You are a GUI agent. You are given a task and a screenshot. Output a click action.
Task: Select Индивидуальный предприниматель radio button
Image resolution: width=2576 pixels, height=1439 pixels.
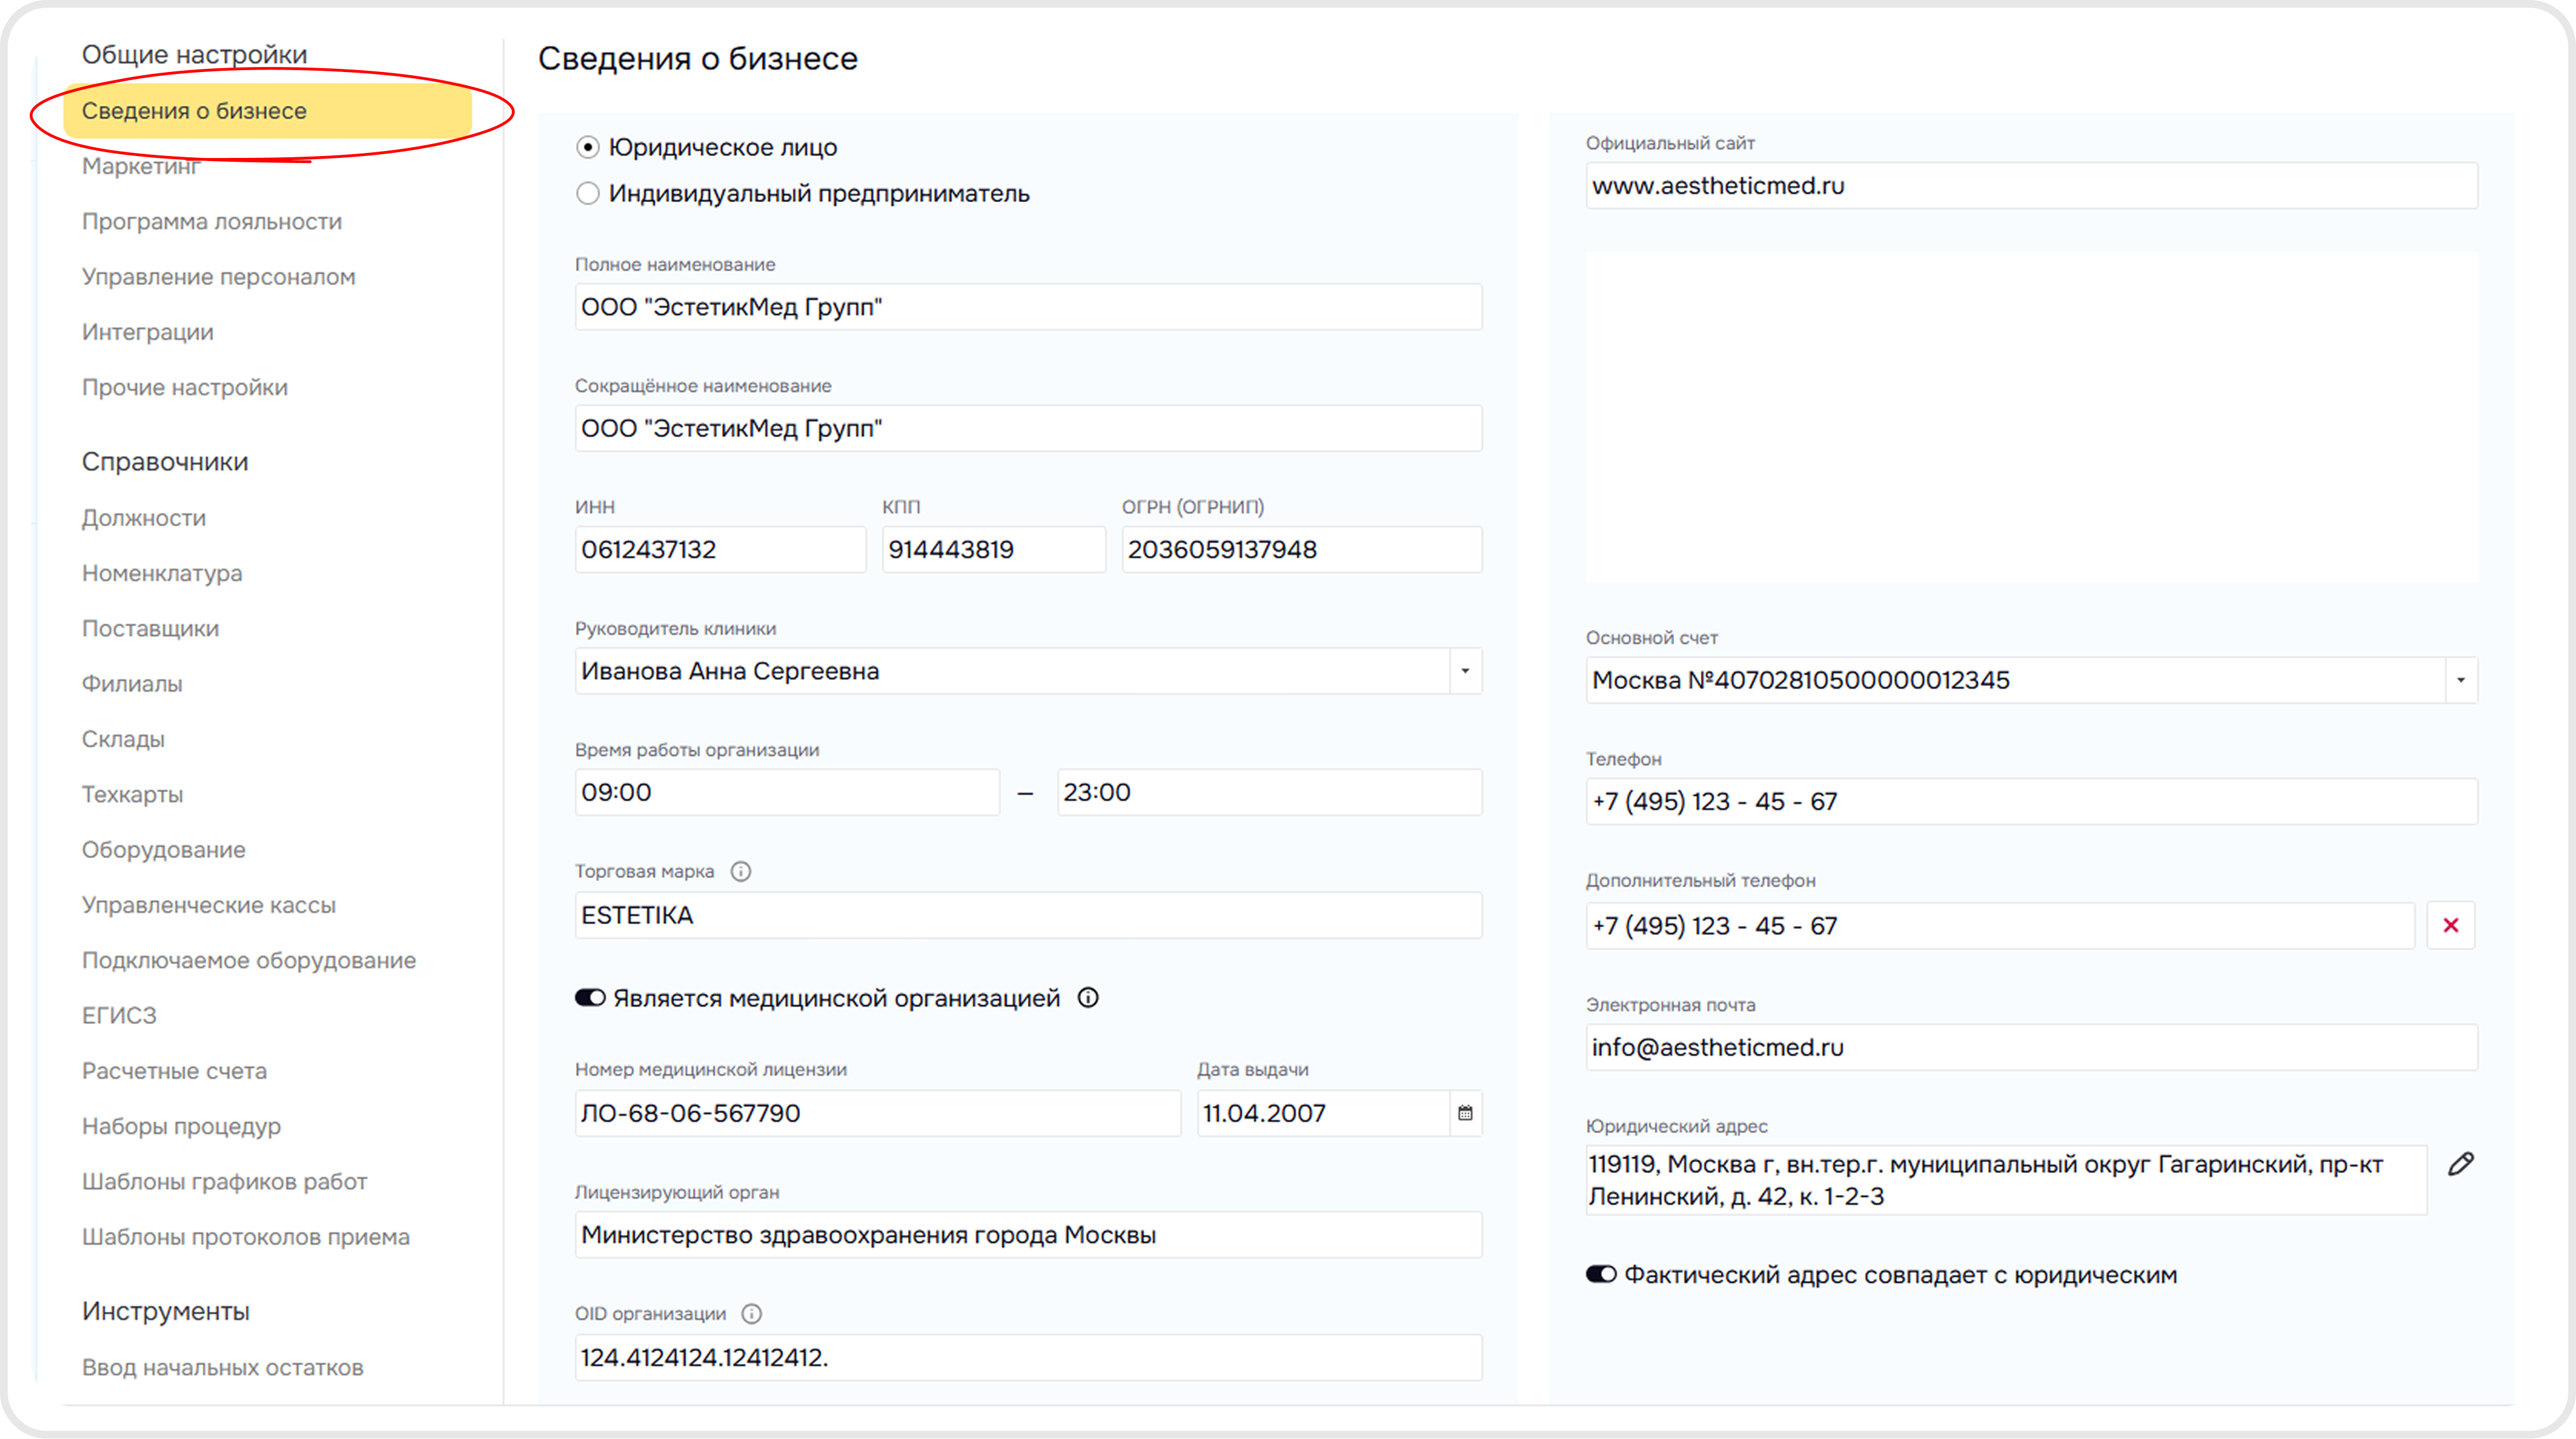(588, 194)
